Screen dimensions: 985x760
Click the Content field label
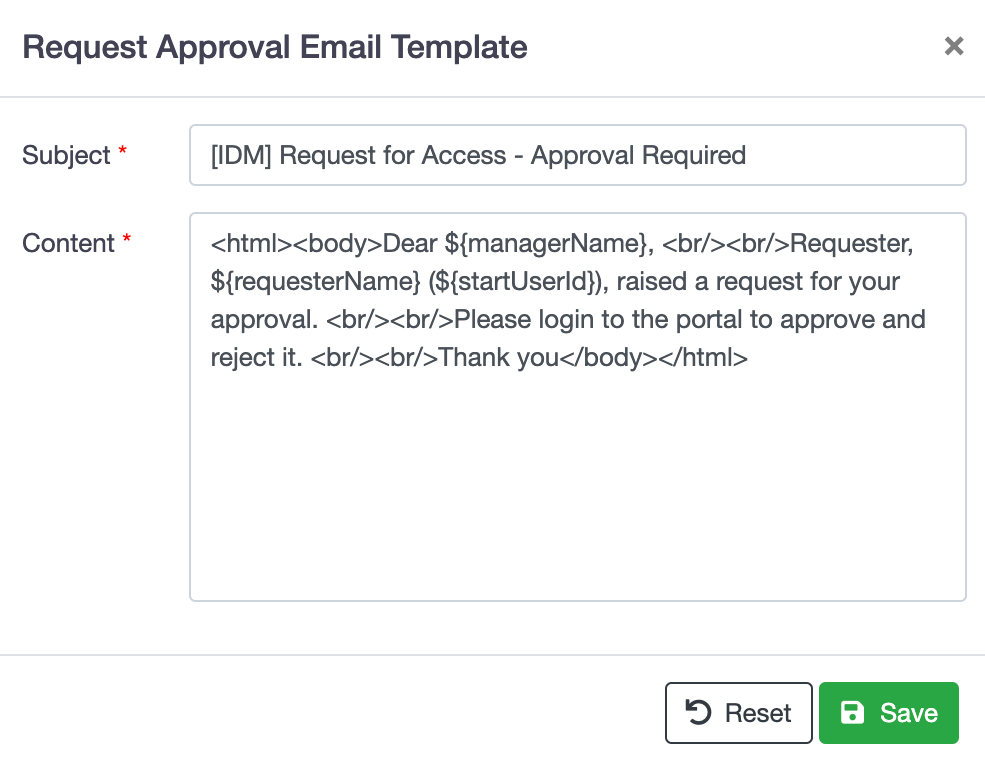coord(68,243)
